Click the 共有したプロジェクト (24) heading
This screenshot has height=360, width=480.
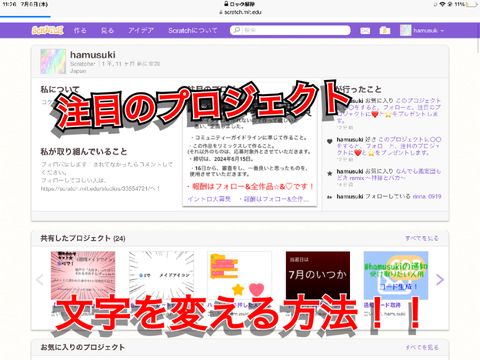point(83,238)
